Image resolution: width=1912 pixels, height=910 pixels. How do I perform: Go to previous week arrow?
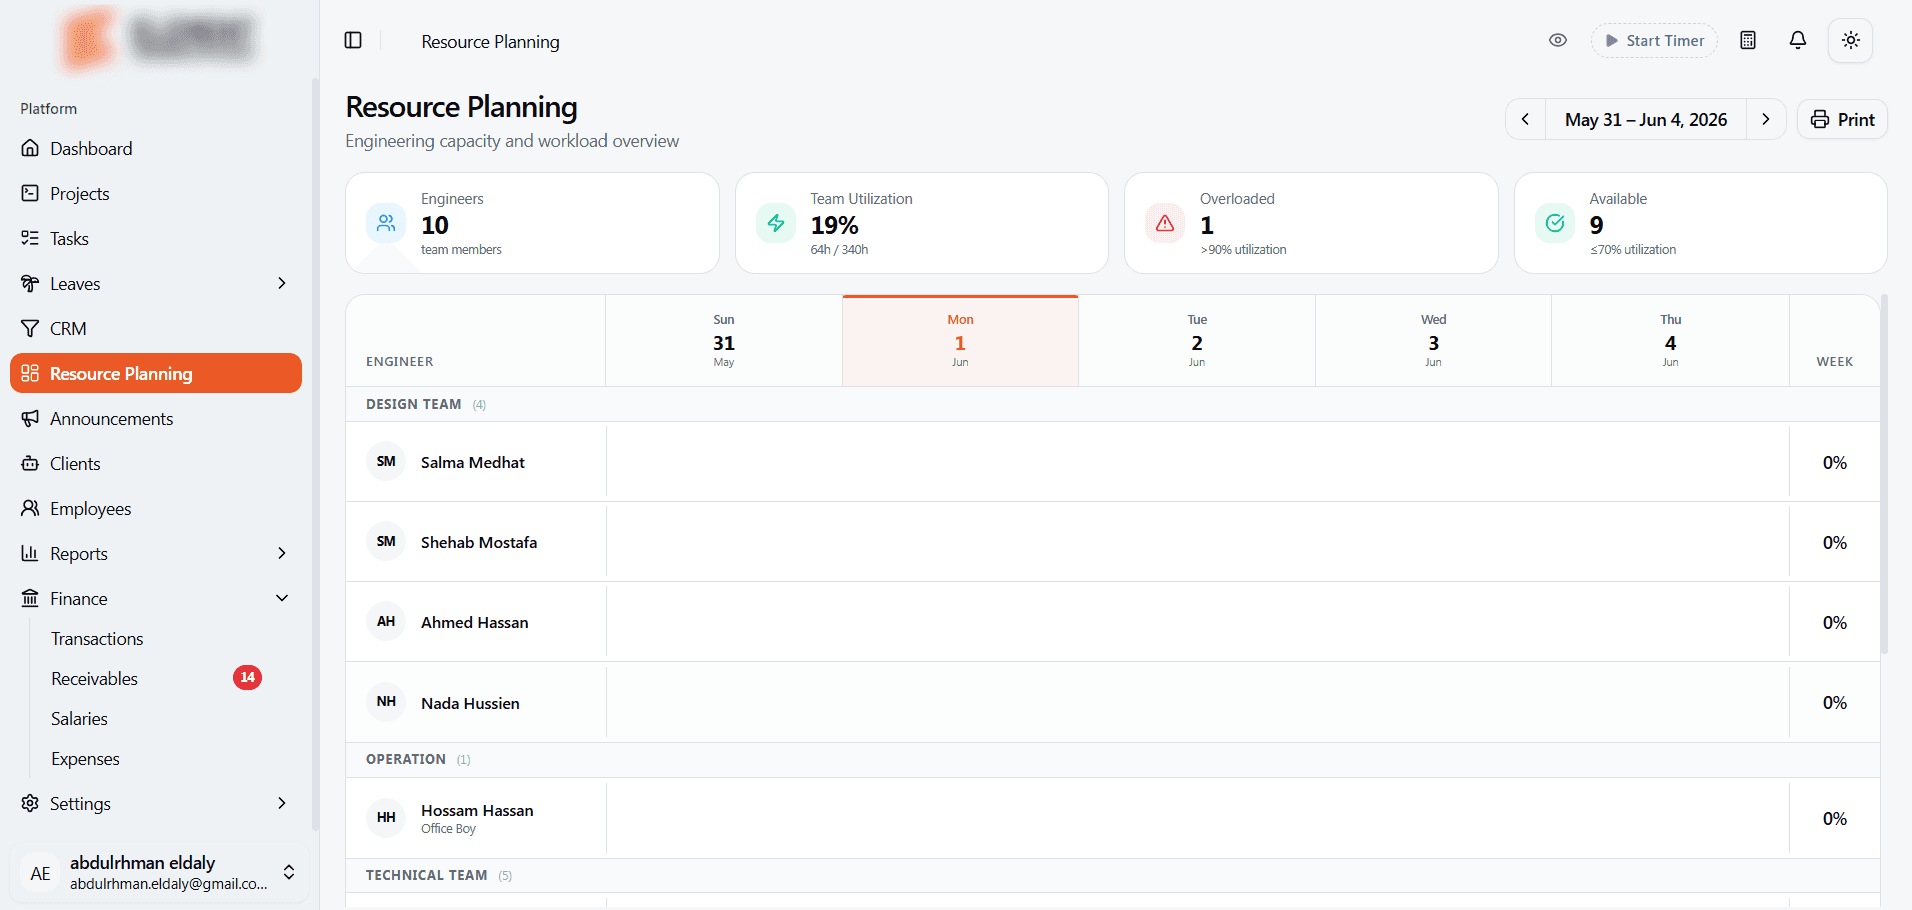coord(1526,120)
